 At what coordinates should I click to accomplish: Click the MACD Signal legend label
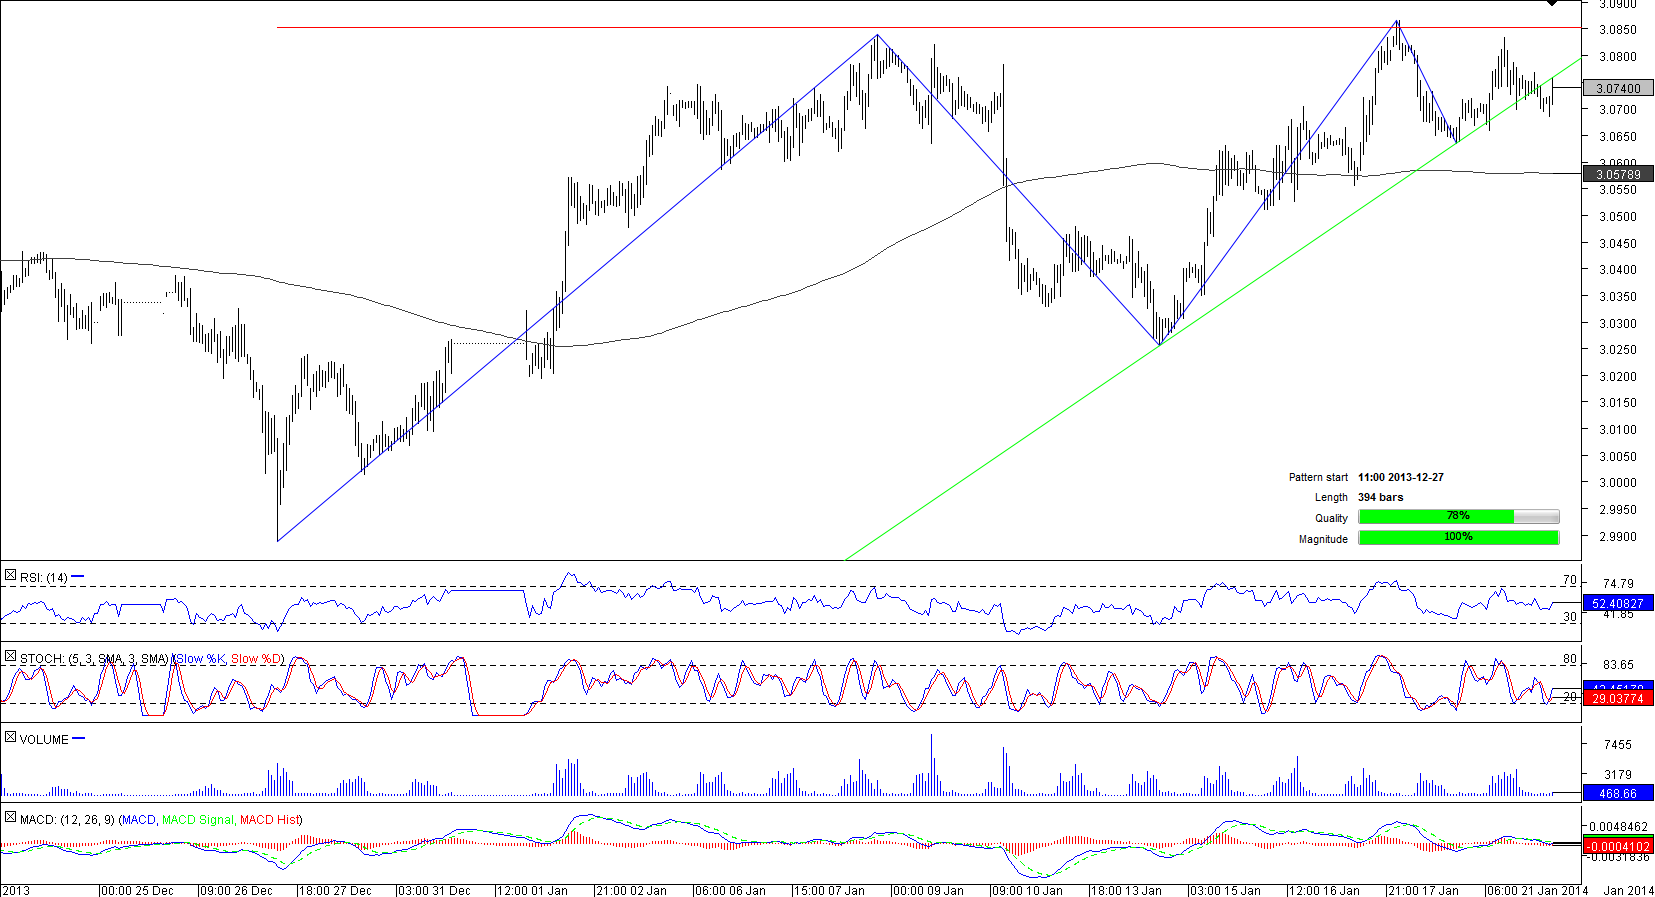pyautogui.click(x=198, y=820)
